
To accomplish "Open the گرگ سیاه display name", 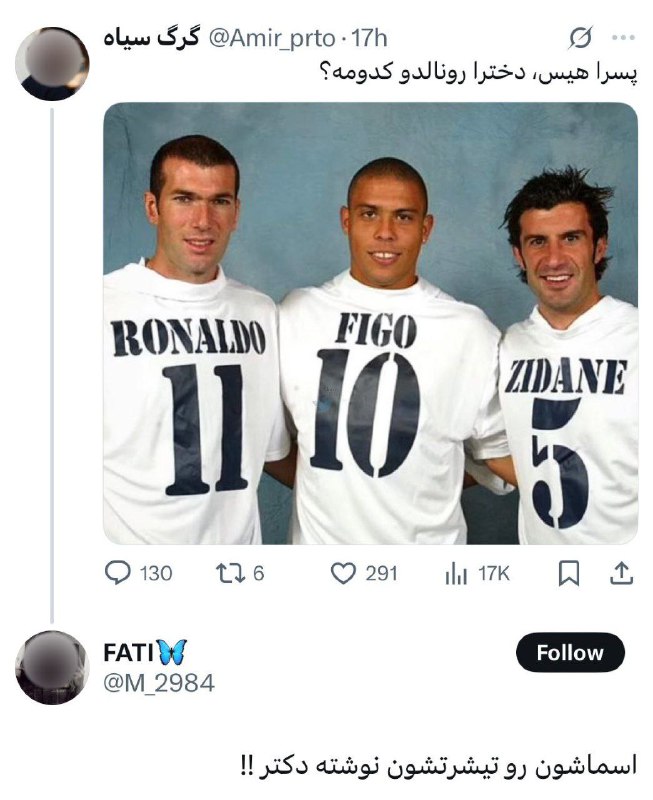I will 151,38.
